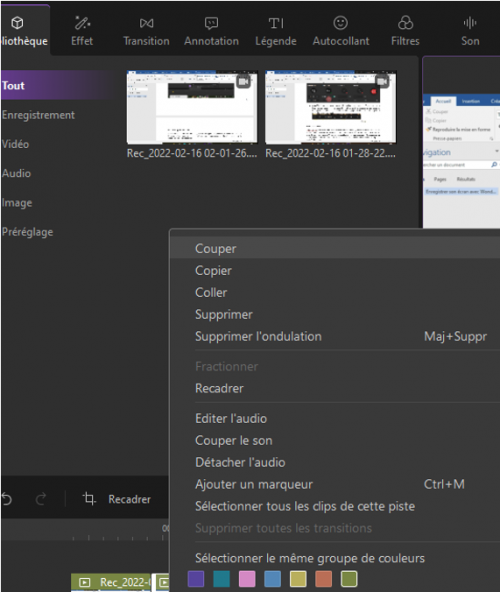Click the undo arrow icon

7,499
